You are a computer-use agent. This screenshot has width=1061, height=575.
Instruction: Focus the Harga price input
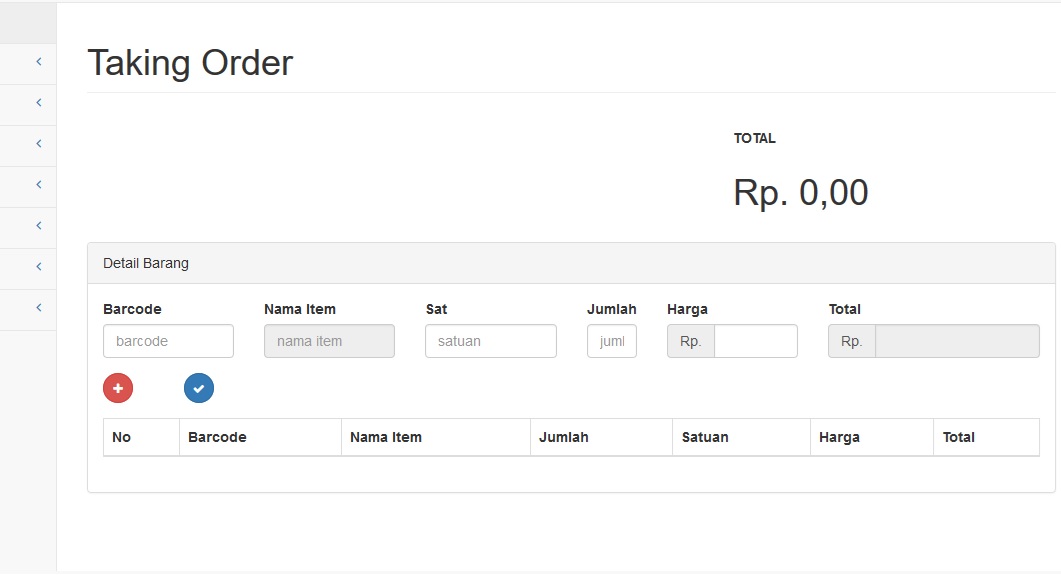[755, 341]
